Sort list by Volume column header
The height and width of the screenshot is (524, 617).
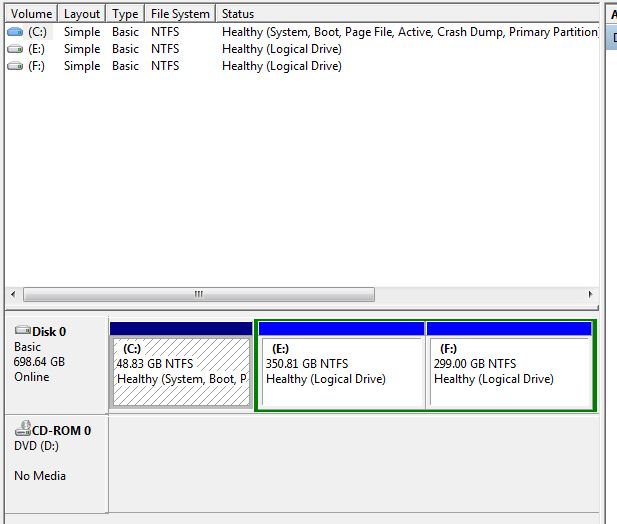click(30, 14)
